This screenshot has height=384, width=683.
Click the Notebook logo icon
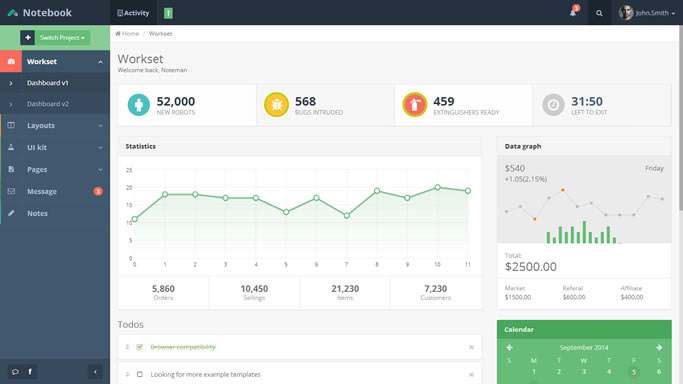13,13
